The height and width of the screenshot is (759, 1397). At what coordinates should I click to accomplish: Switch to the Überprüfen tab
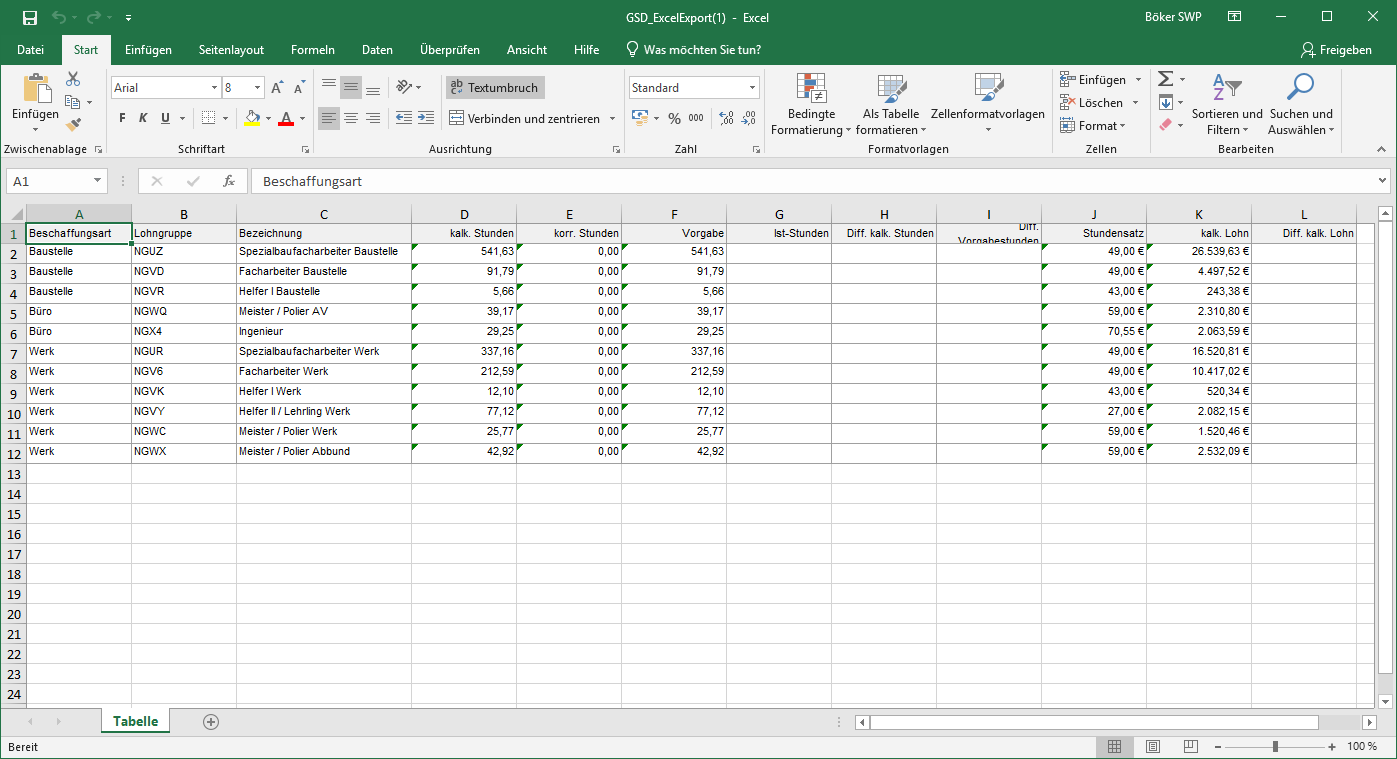450,50
